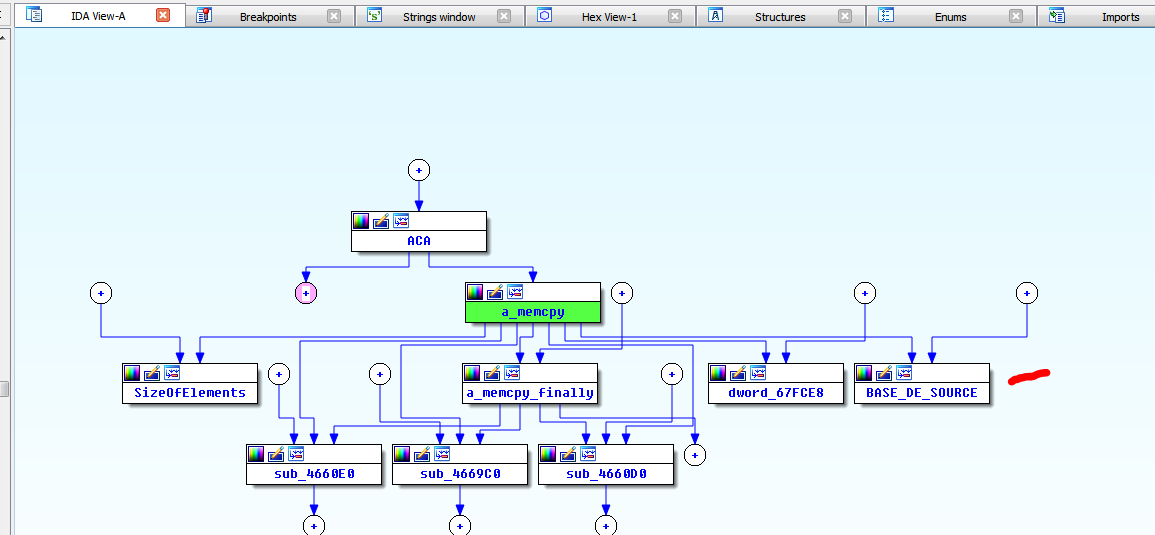Expand the plus circle above BASE_DE_SOURCE at far right

1027,293
